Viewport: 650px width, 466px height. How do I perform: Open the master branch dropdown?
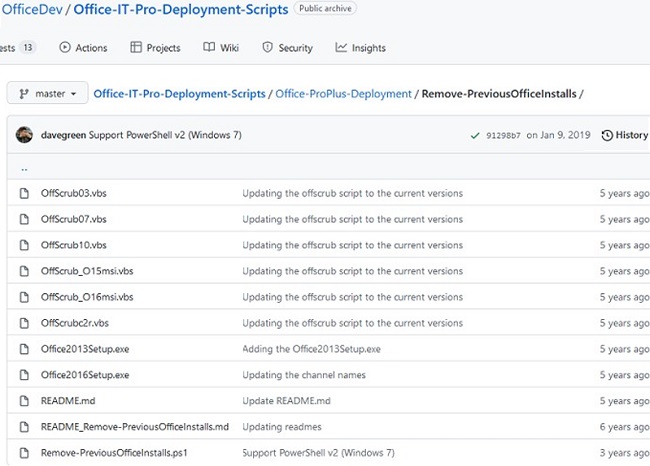[x=47, y=93]
